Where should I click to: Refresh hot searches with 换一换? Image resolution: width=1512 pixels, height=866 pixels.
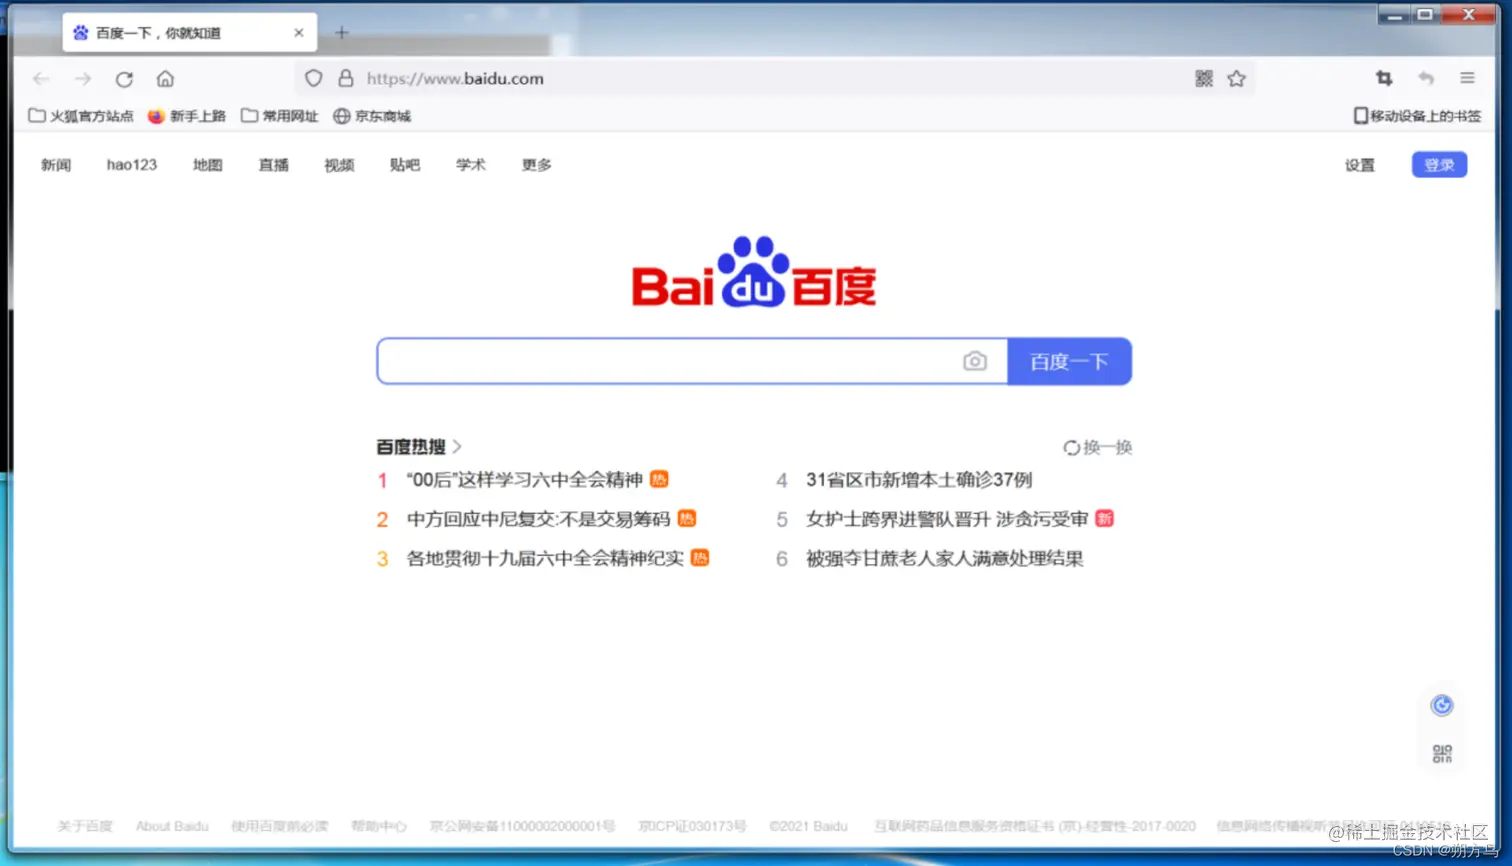pyautogui.click(x=1097, y=447)
